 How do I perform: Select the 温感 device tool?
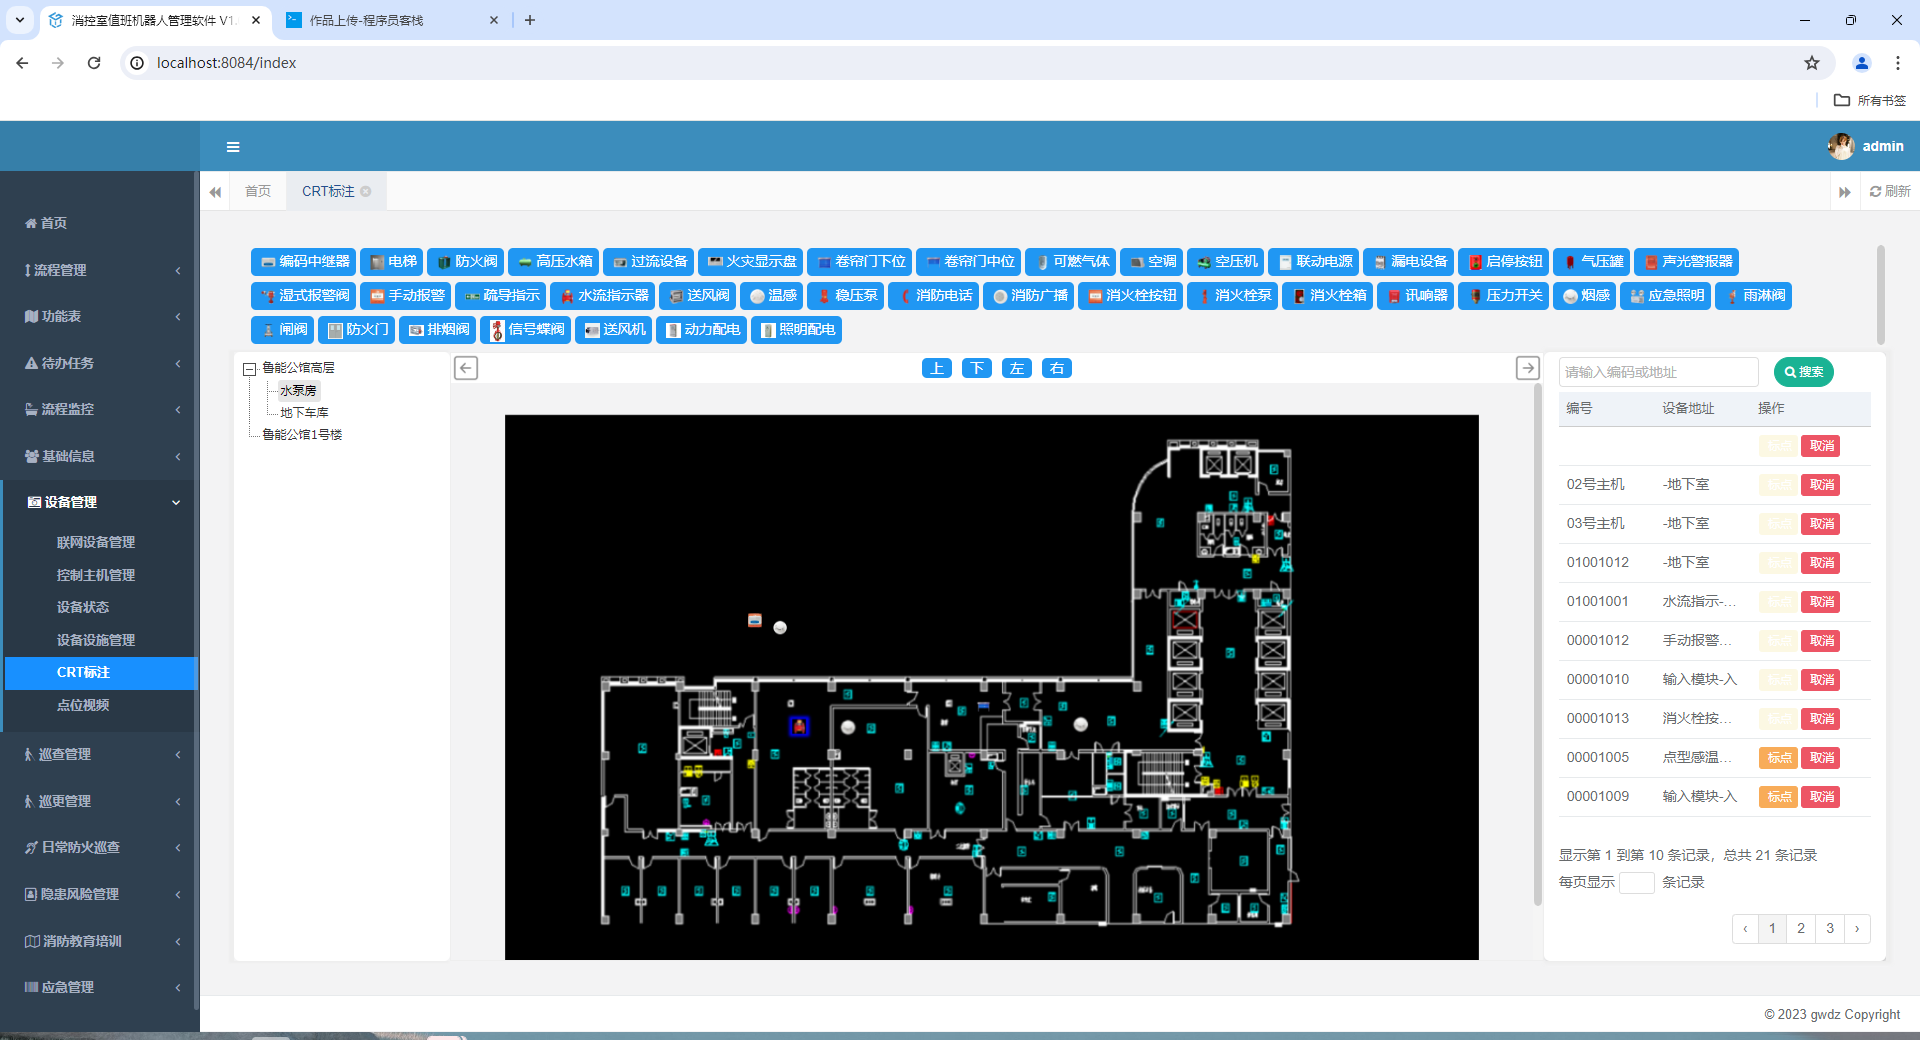point(771,295)
